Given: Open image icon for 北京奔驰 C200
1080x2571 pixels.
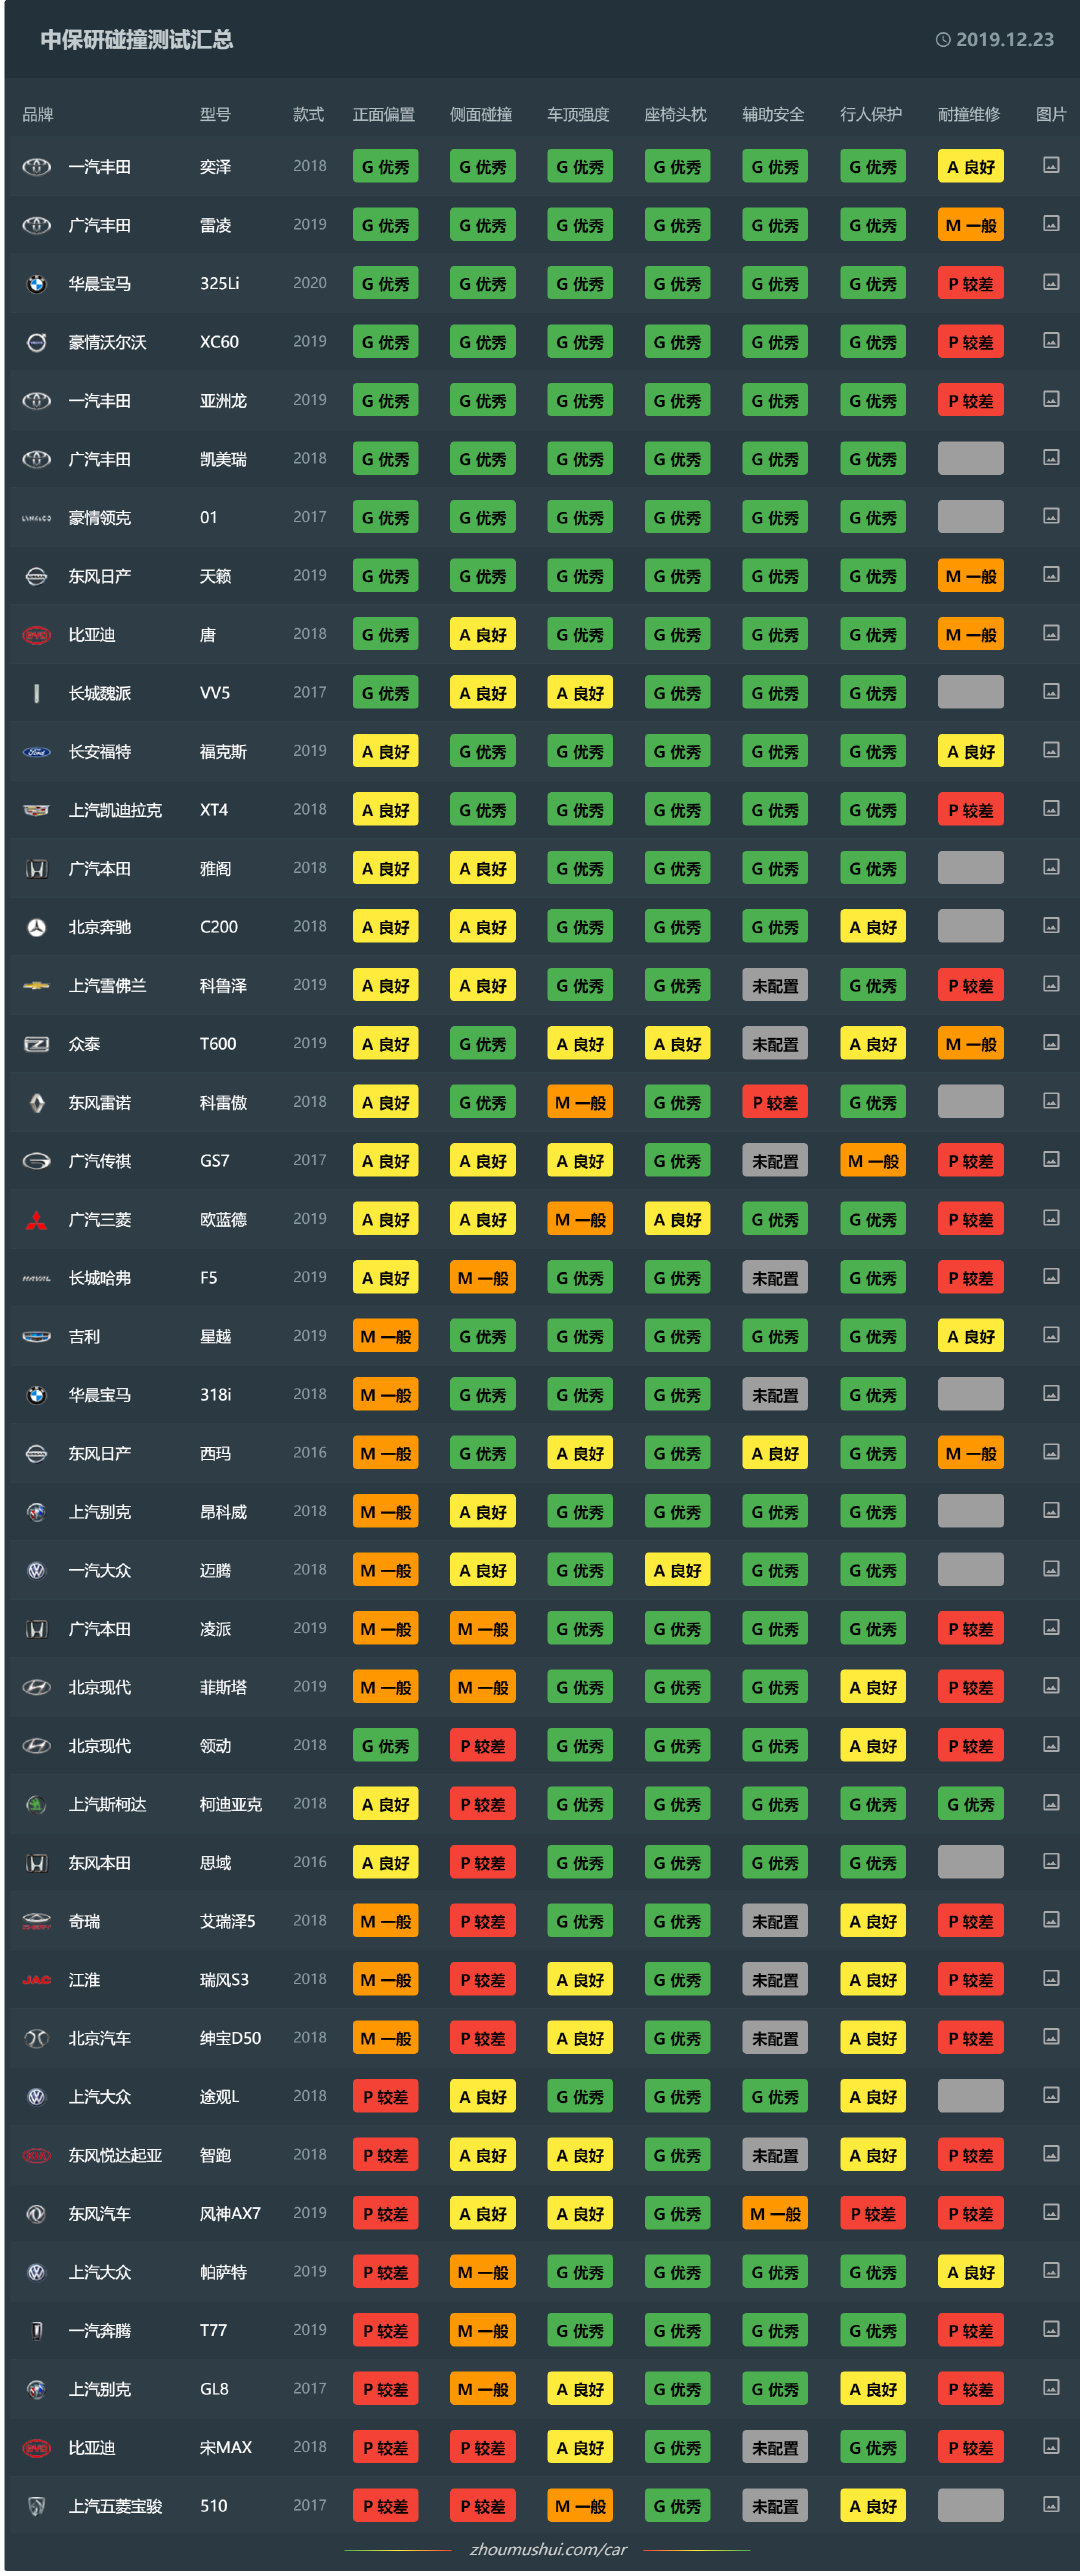Looking at the screenshot, I should click(1051, 925).
